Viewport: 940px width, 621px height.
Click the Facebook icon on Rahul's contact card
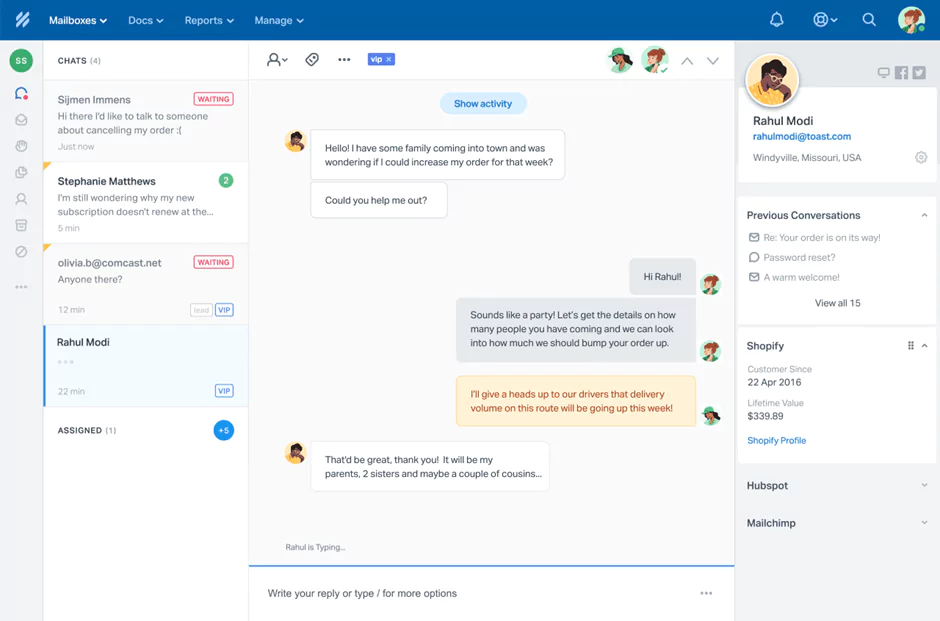tap(902, 72)
